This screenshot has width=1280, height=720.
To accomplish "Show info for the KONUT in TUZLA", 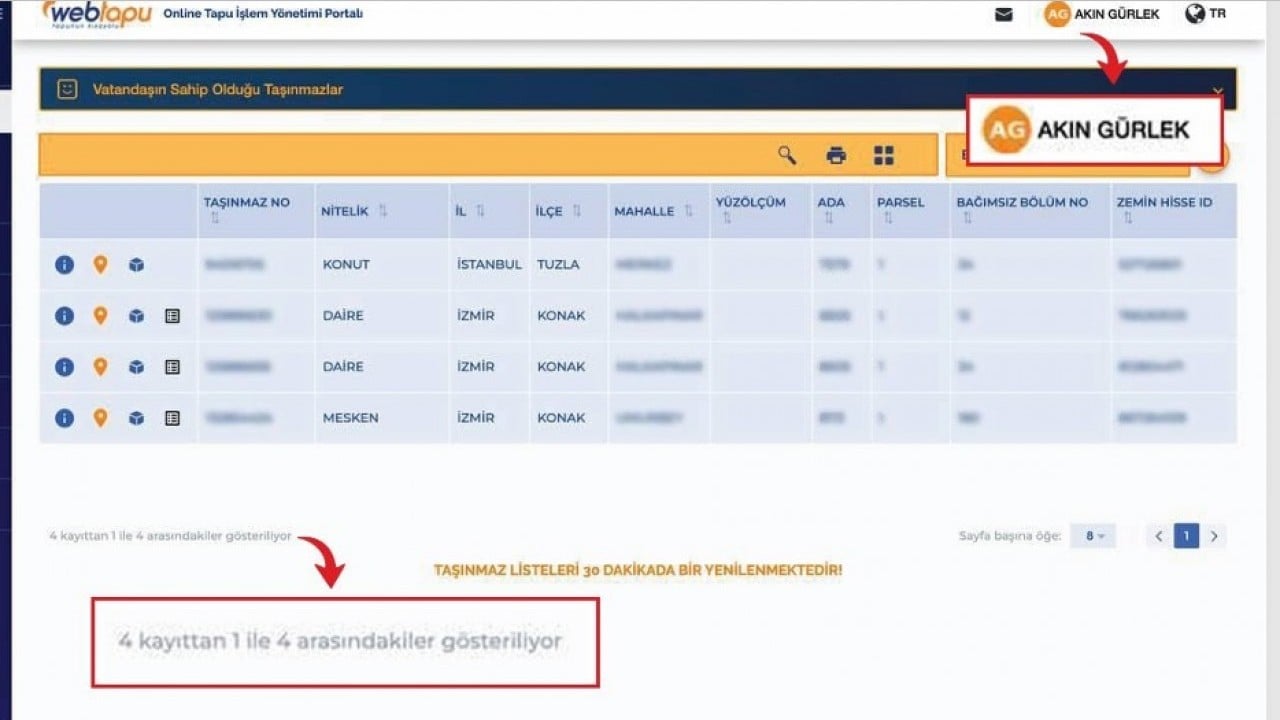I will 63,264.
